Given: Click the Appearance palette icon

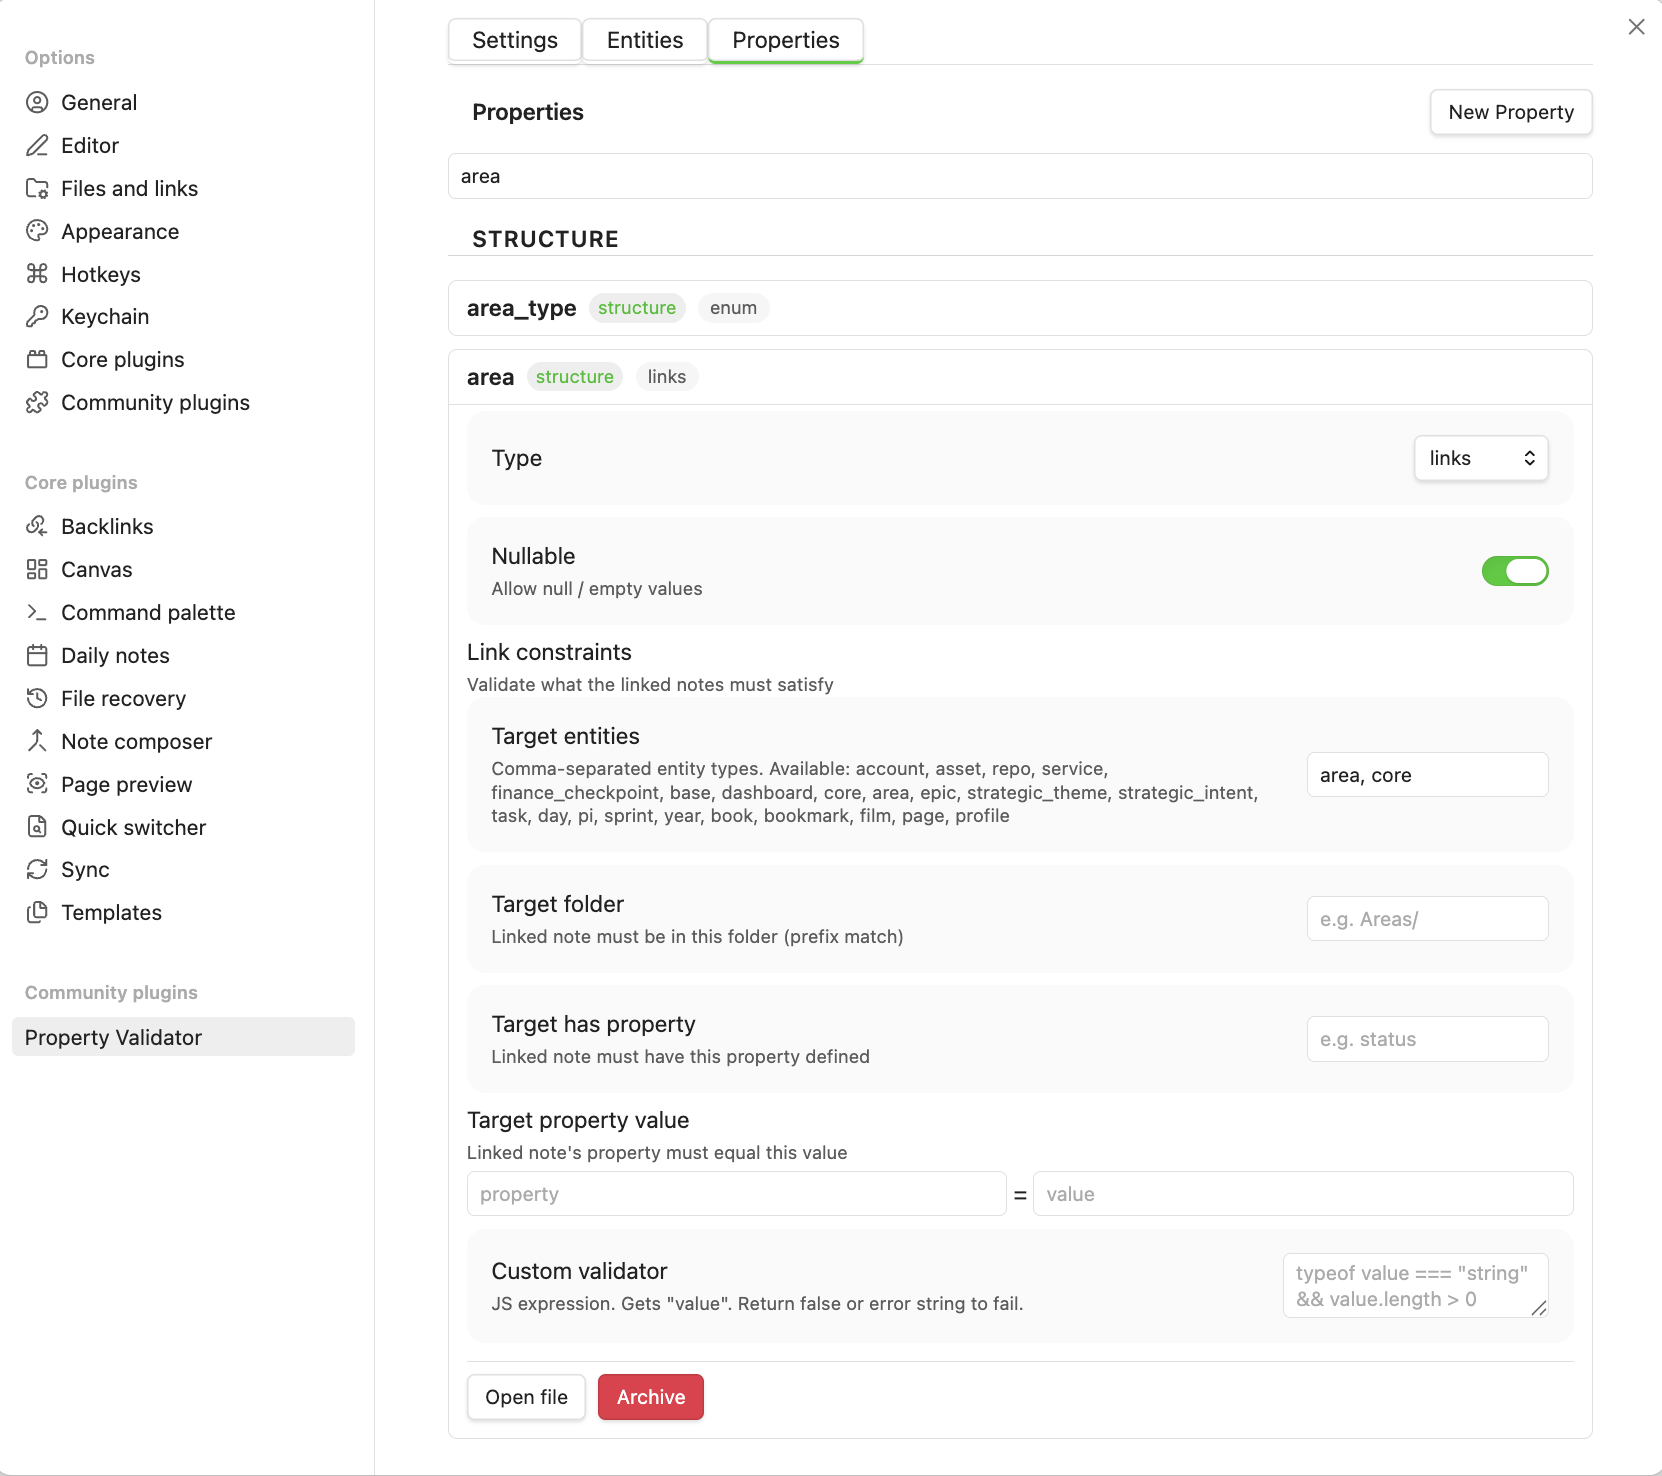Looking at the screenshot, I should (37, 231).
